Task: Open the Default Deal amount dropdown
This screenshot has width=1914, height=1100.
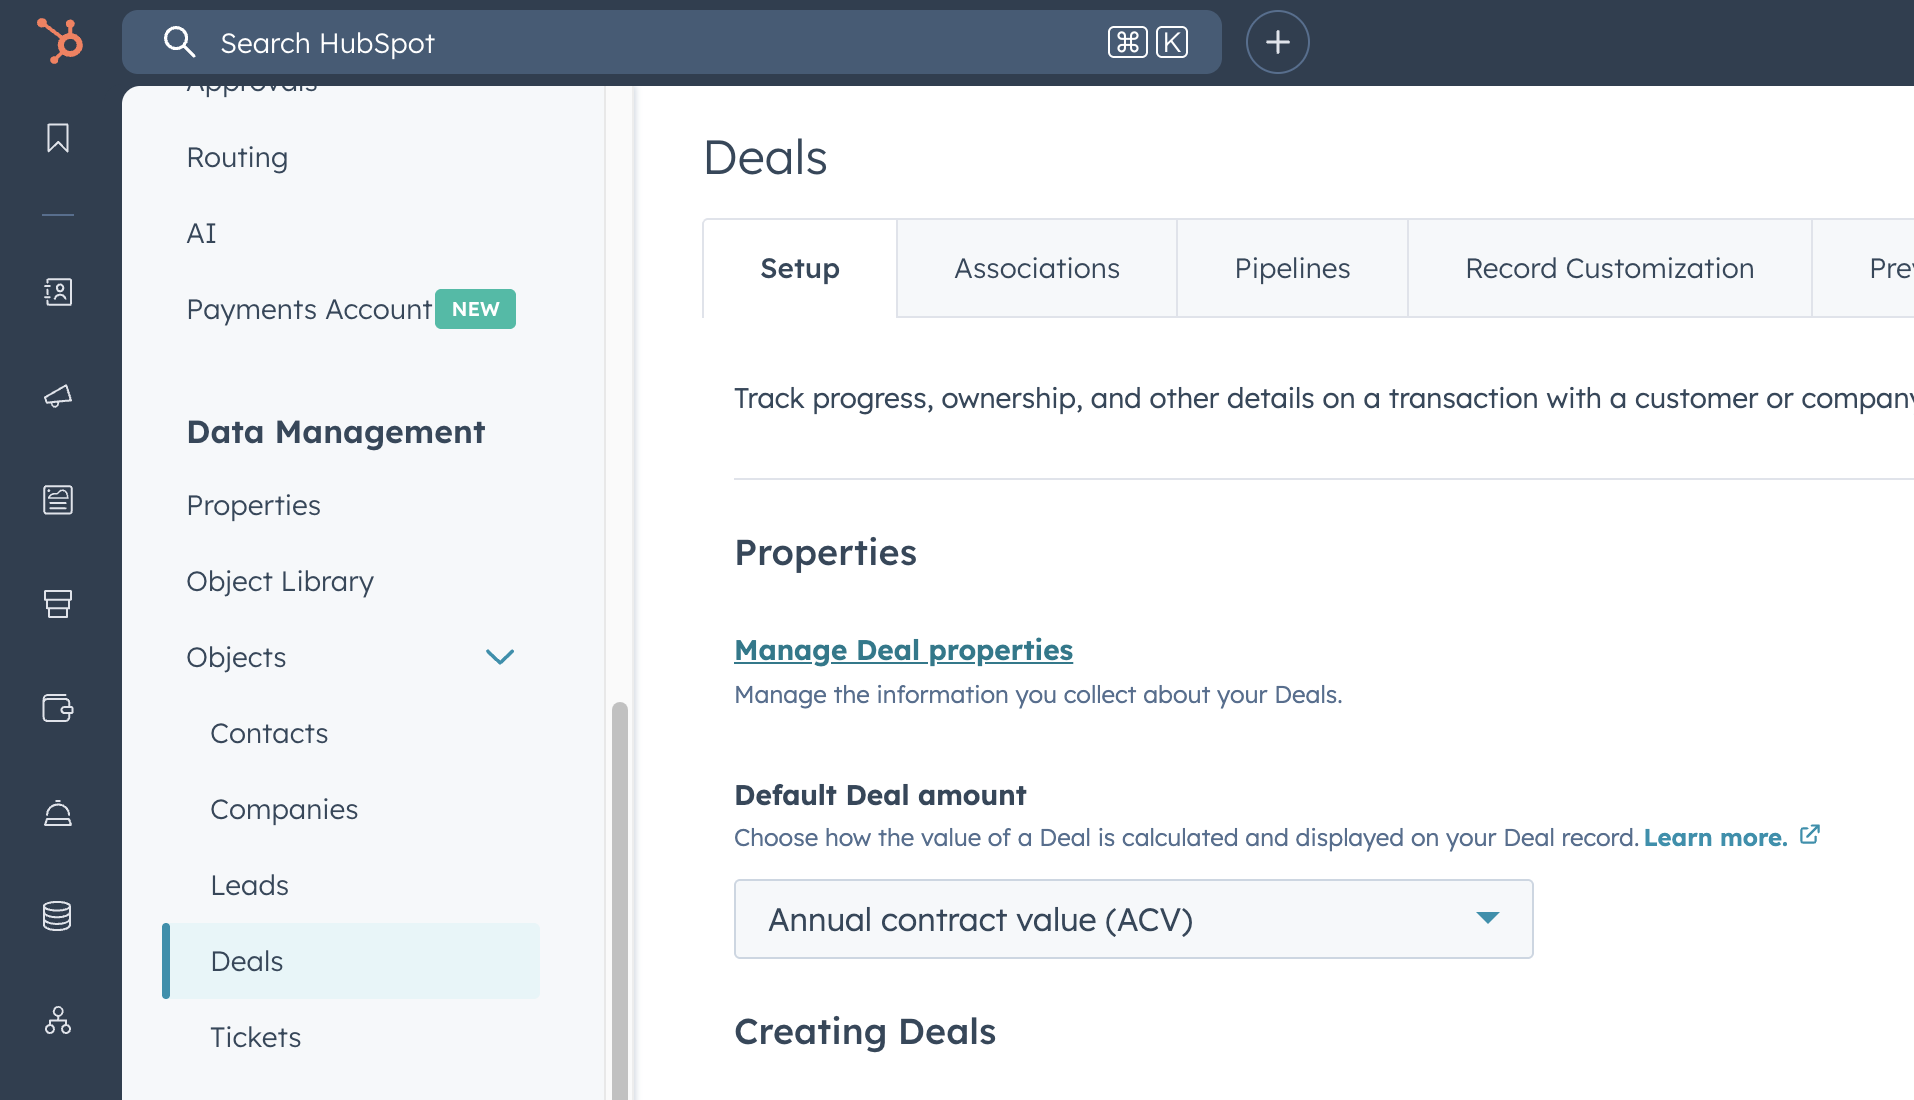Action: click(1133, 919)
